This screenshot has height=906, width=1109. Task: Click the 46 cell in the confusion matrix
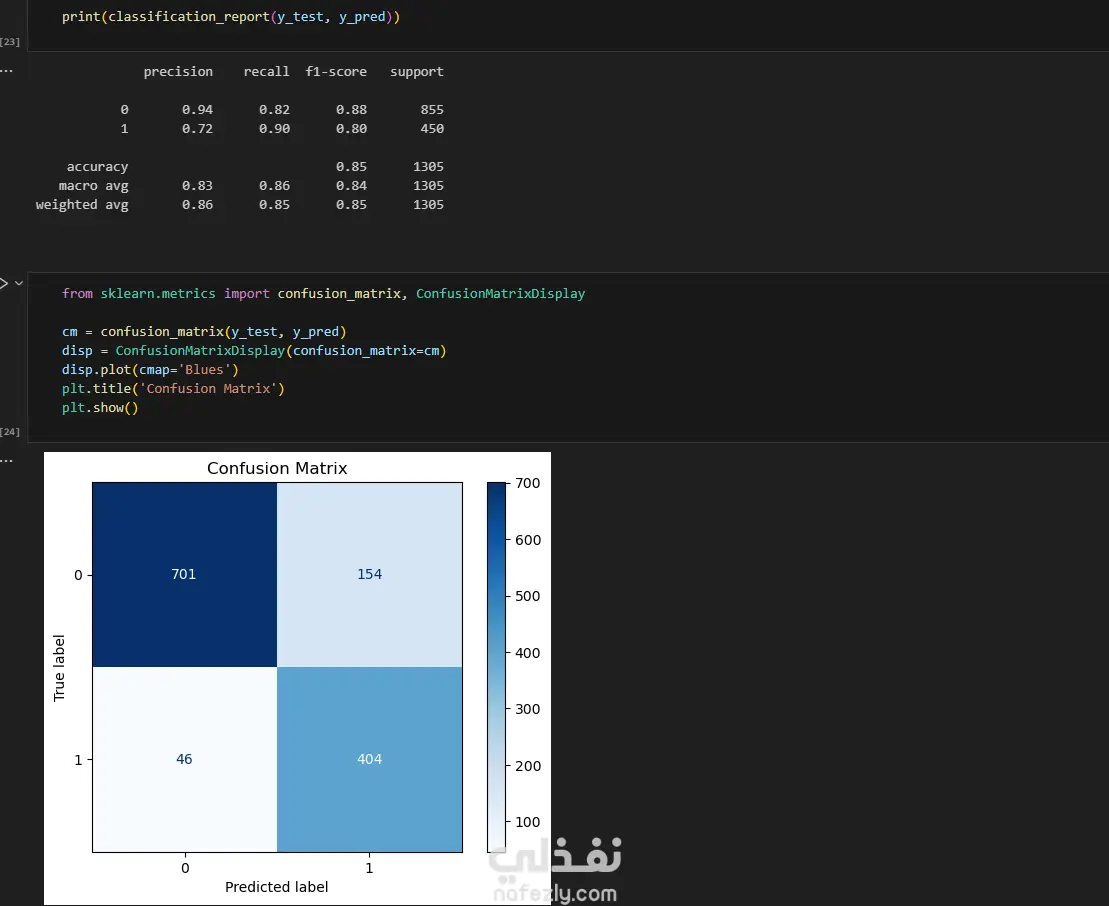184,760
